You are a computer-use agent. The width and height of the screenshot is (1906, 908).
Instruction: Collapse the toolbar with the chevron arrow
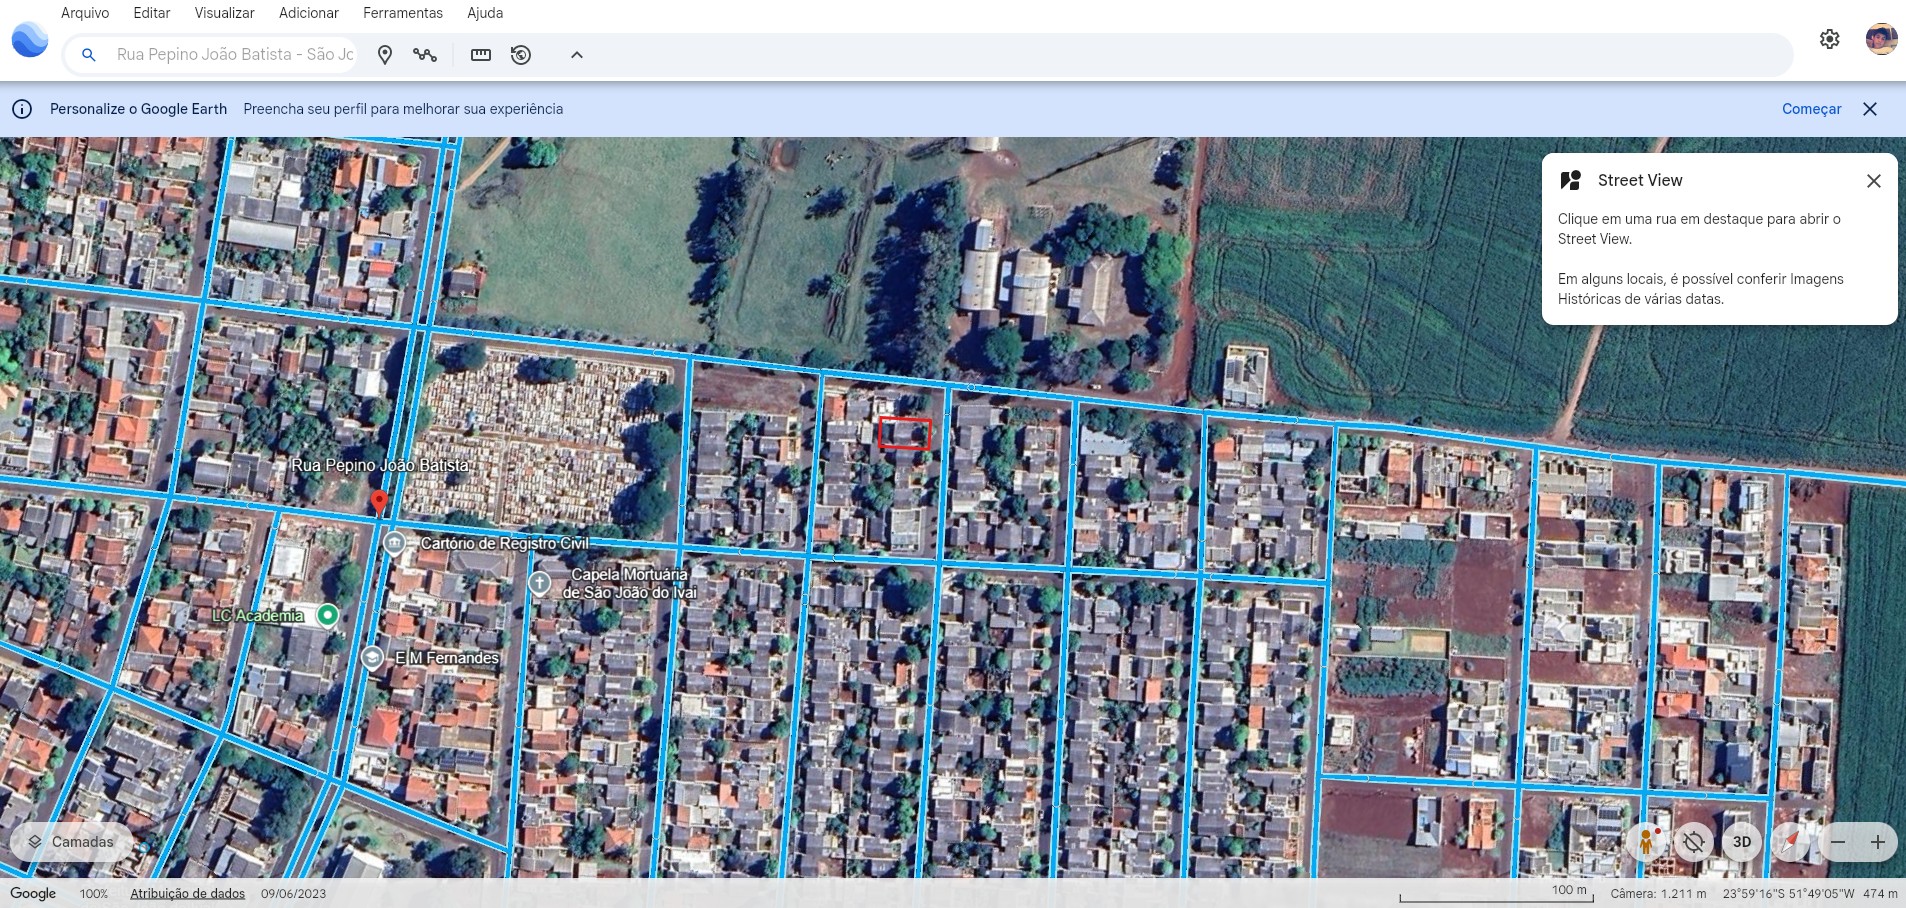tap(577, 55)
